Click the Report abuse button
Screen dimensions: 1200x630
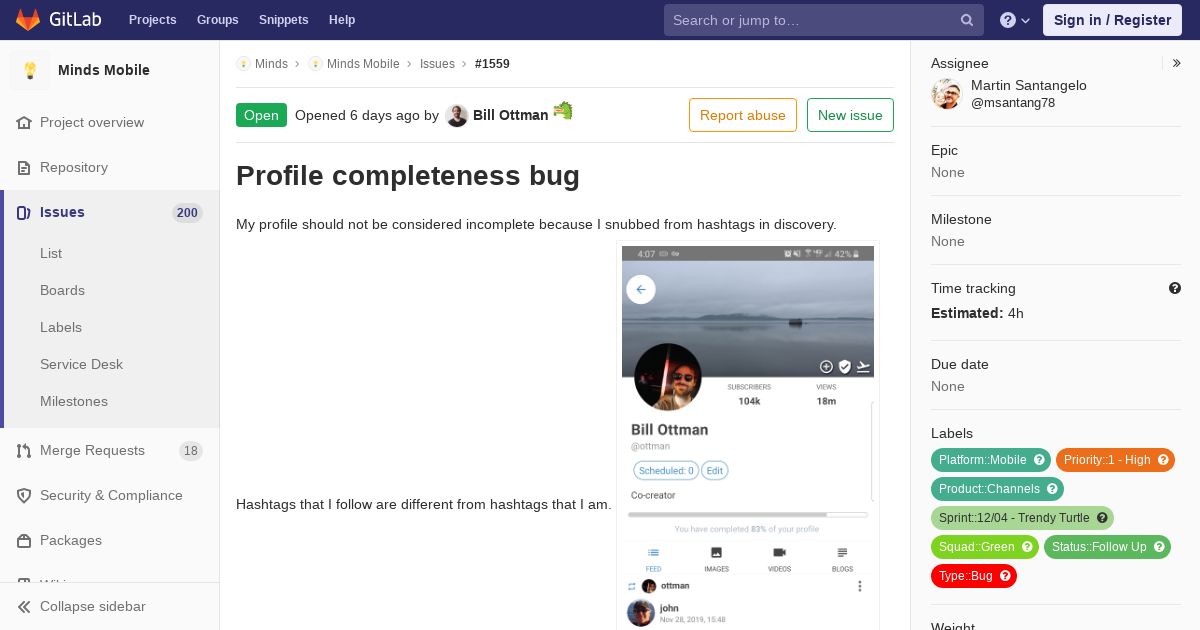click(x=743, y=115)
